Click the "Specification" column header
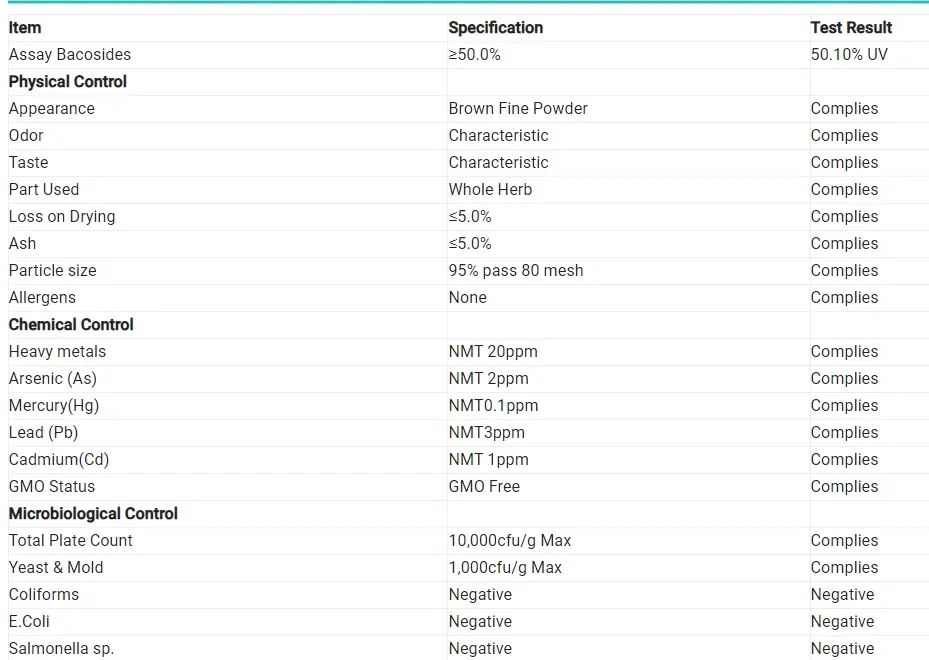The image size is (929, 660). click(495, 28)
